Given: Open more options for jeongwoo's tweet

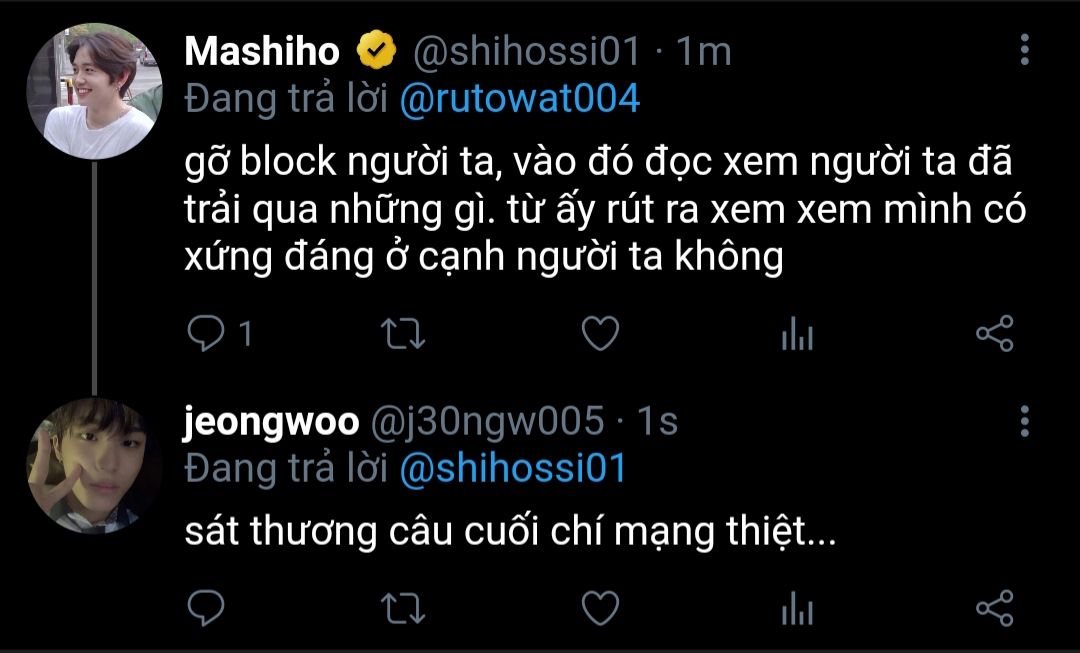Looking at the screenshot, I should (x=1025, y=421).
